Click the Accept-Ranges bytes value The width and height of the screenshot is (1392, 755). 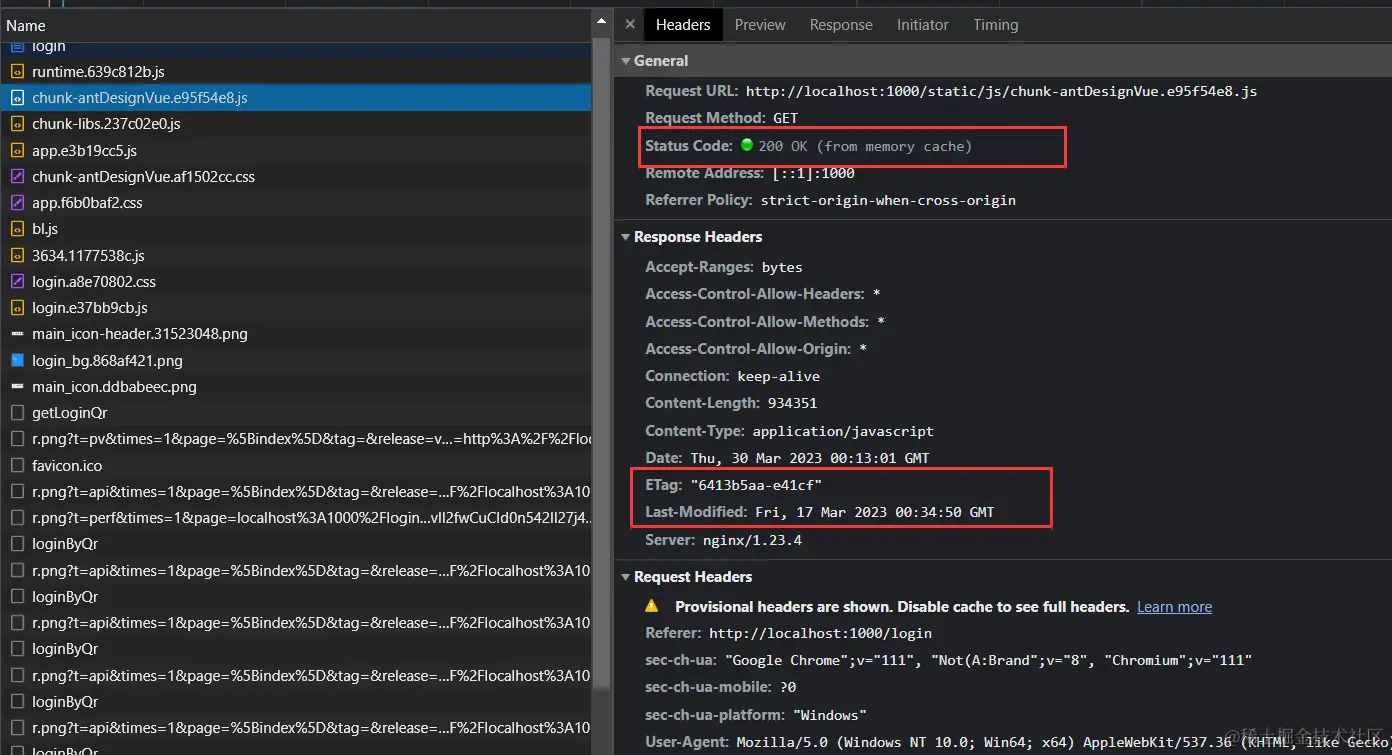point(782,267)
